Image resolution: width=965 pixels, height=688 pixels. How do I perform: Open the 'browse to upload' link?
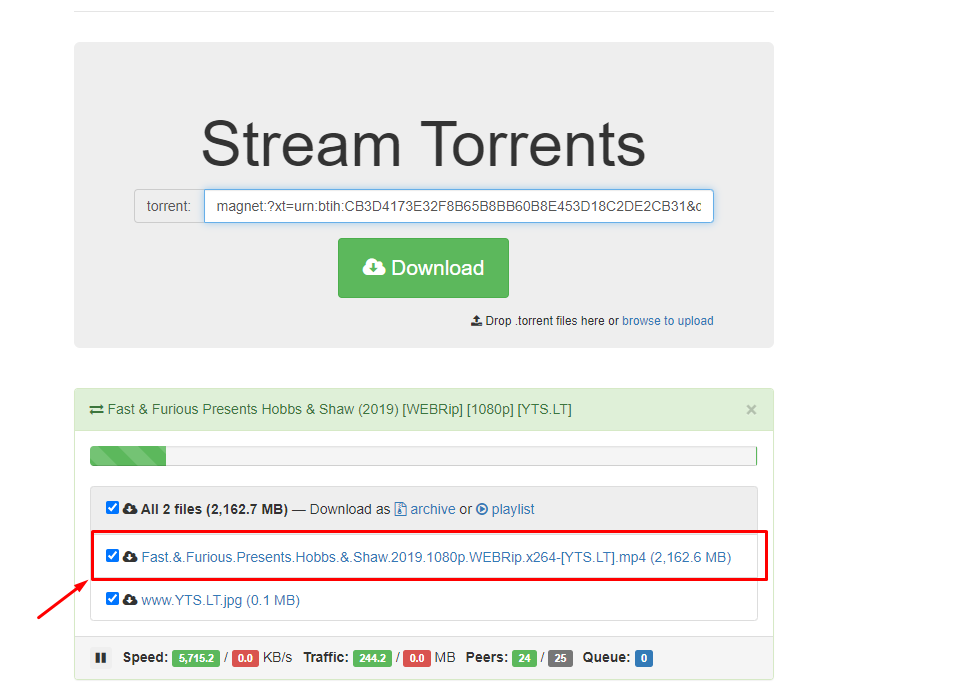pyautogui.click(x=667, y=320)
